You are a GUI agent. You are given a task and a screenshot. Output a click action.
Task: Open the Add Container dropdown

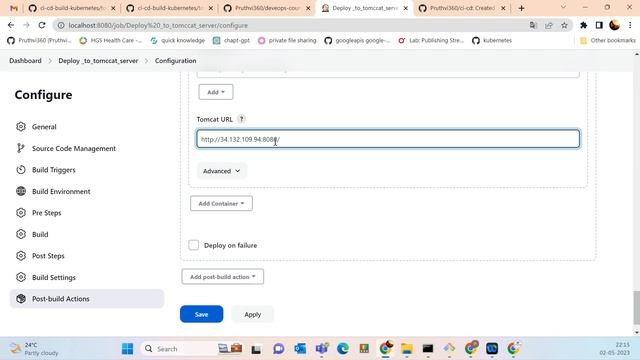click(221, 203)
